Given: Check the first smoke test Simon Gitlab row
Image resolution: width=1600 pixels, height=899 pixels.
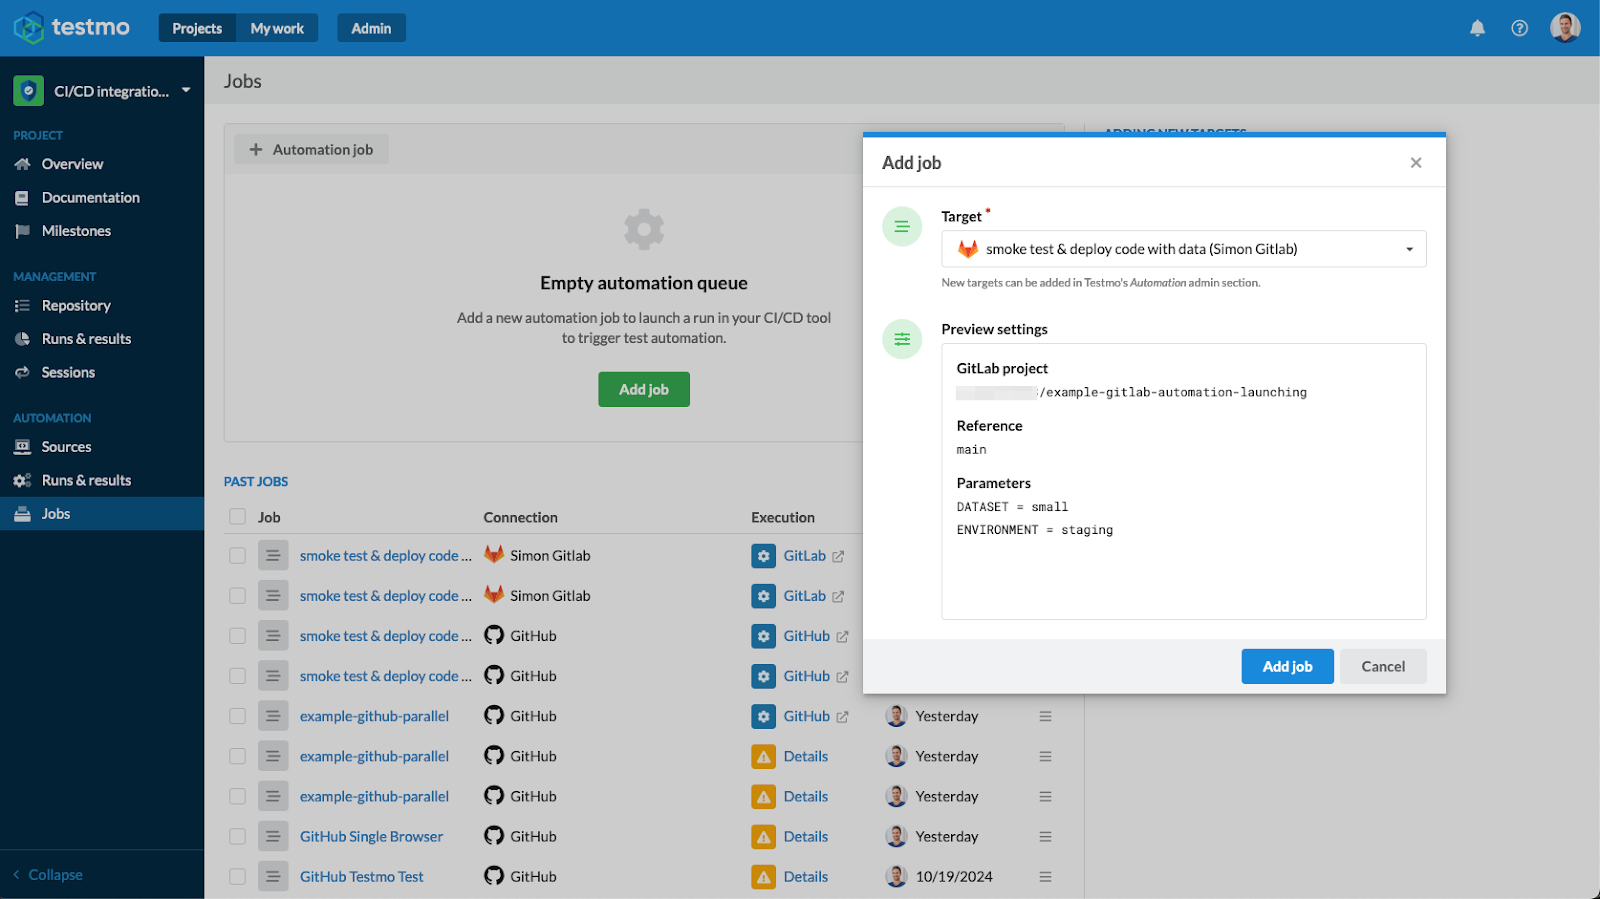Looking at the screenshot, I should (x=237, y=555).
